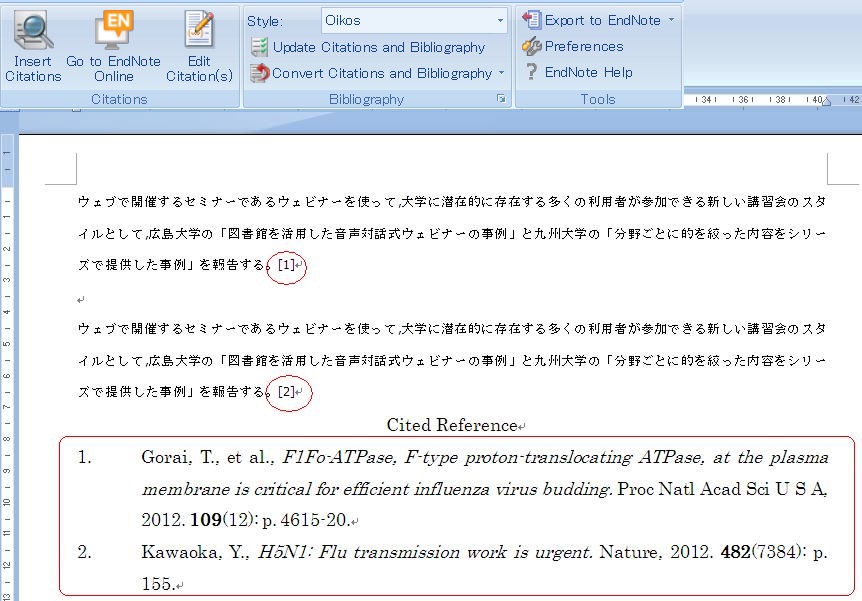Click the right indent marker on the ruler
862x601 pixels.
(x=825, y=101)
